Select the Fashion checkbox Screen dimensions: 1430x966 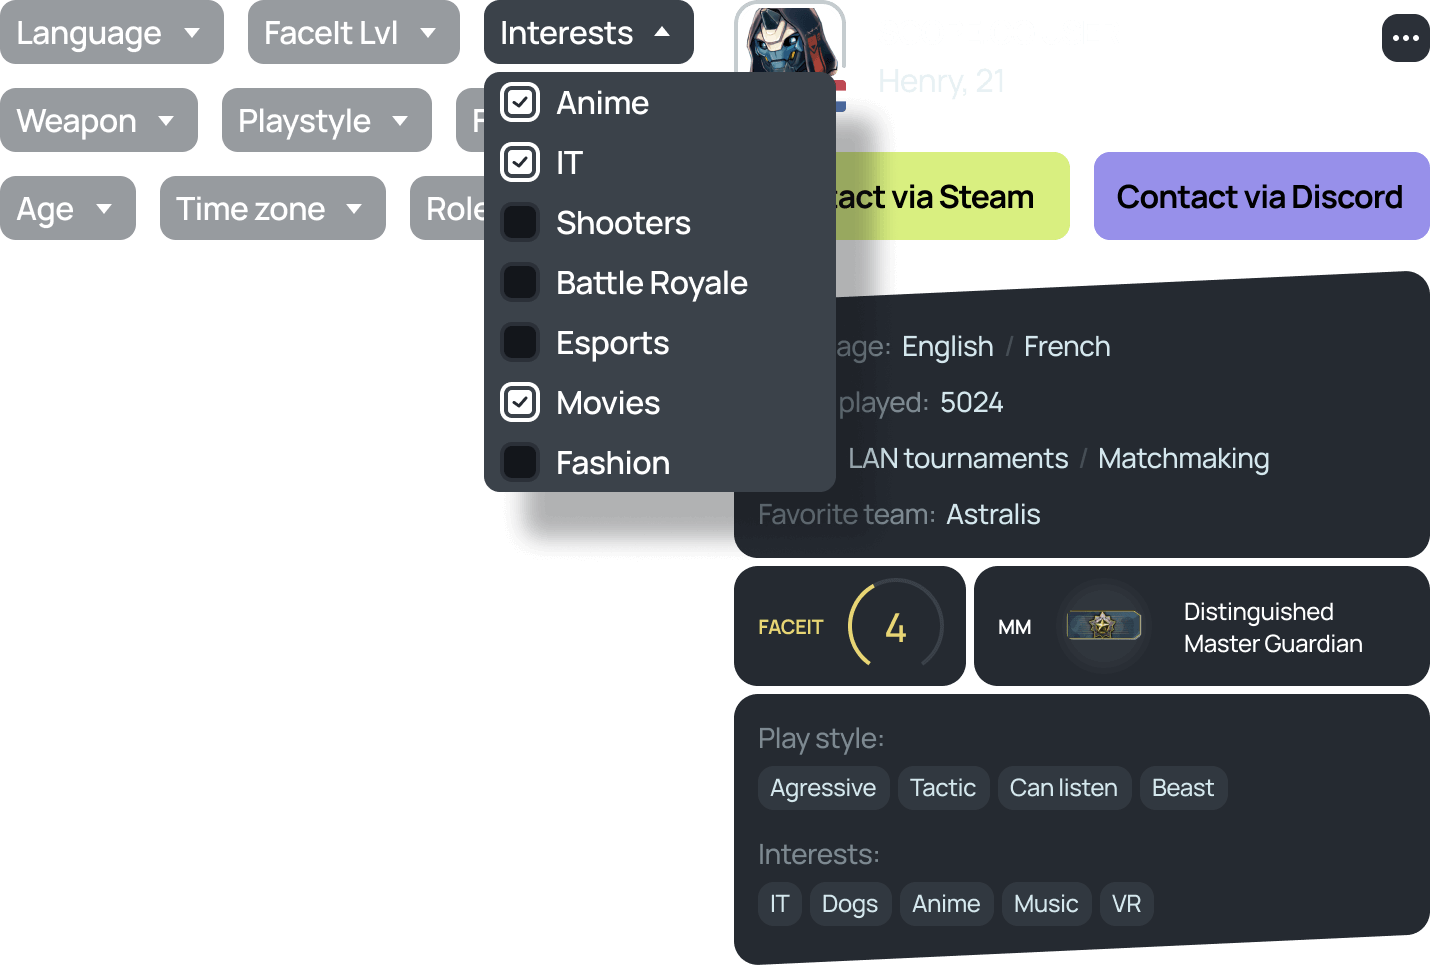pyautogui.click(x=520, y=462)
